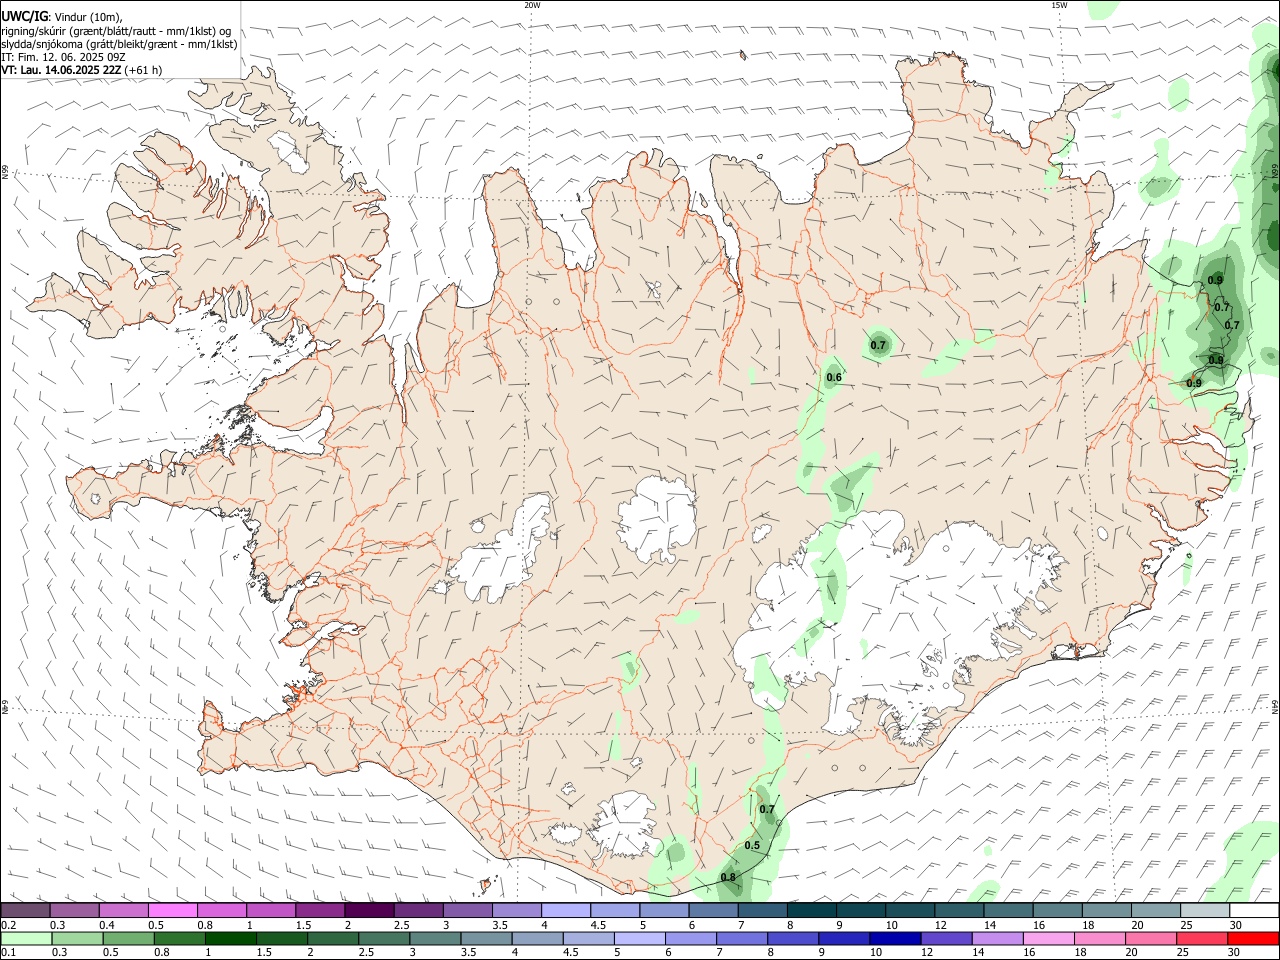
Task: Click the crimson swatch labeled 25 in lower legend
Action: [1203, 938]
